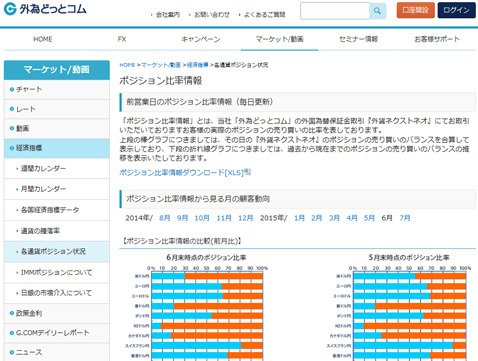Click the 6月 current month text
Image resolution: width=478 pixels, height=361 pixels.
pyautogui.click(x=387, y=218)
